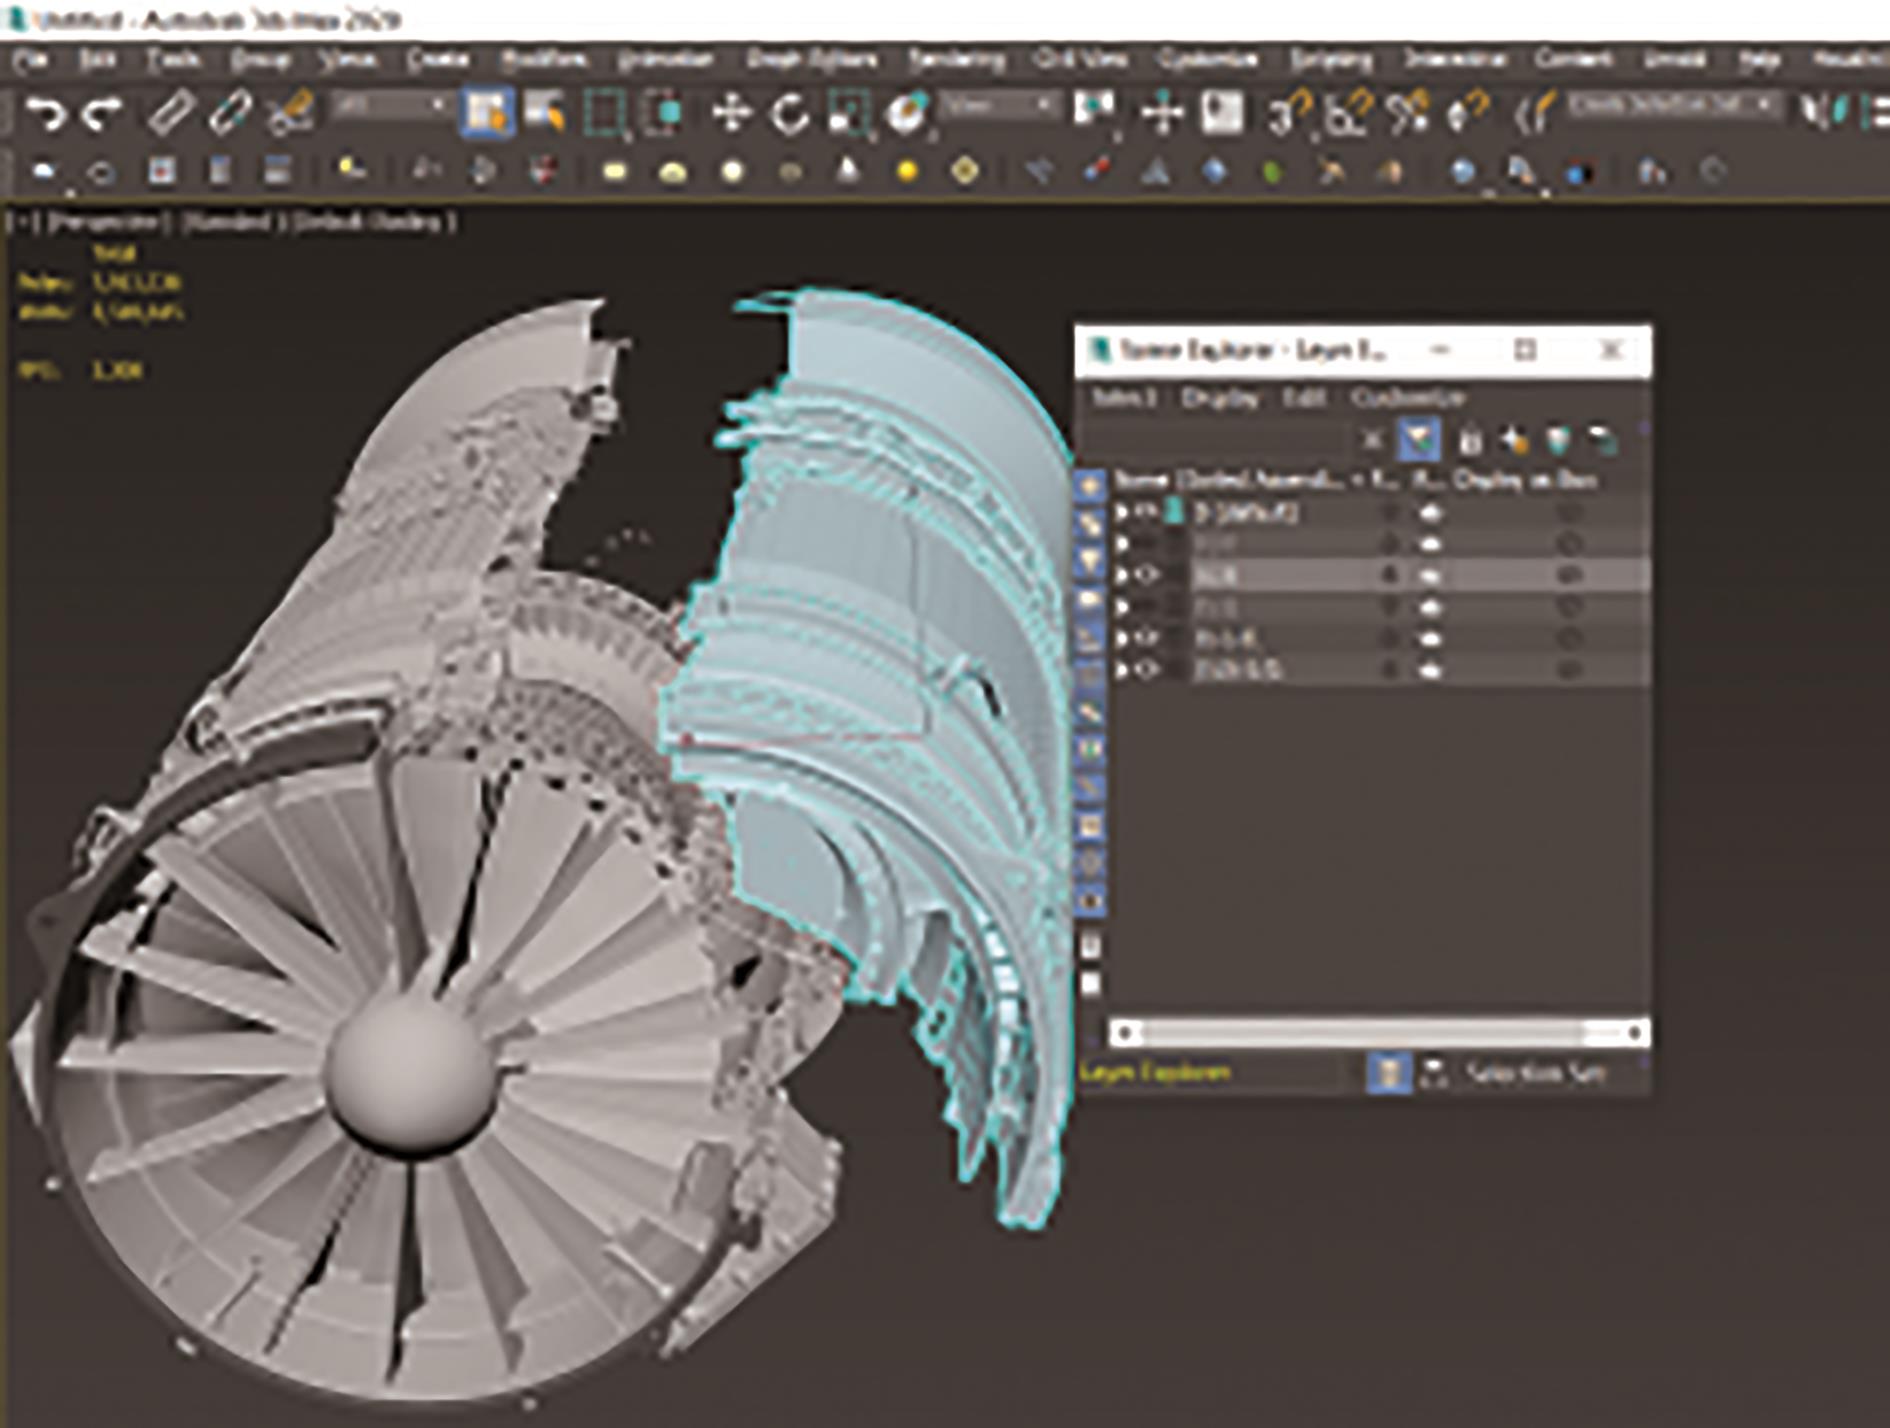
Task: Click the viewport plus [+] menu label
Action: coord(22,222)
